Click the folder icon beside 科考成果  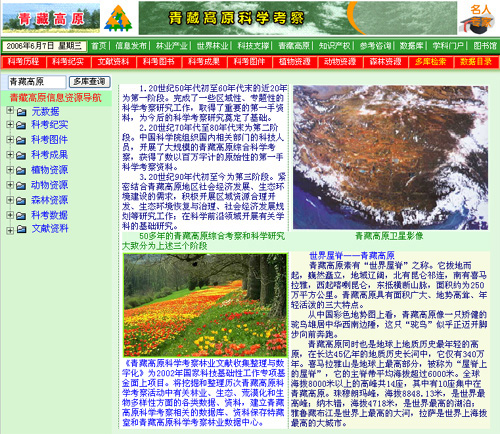(x=21, y=155)
